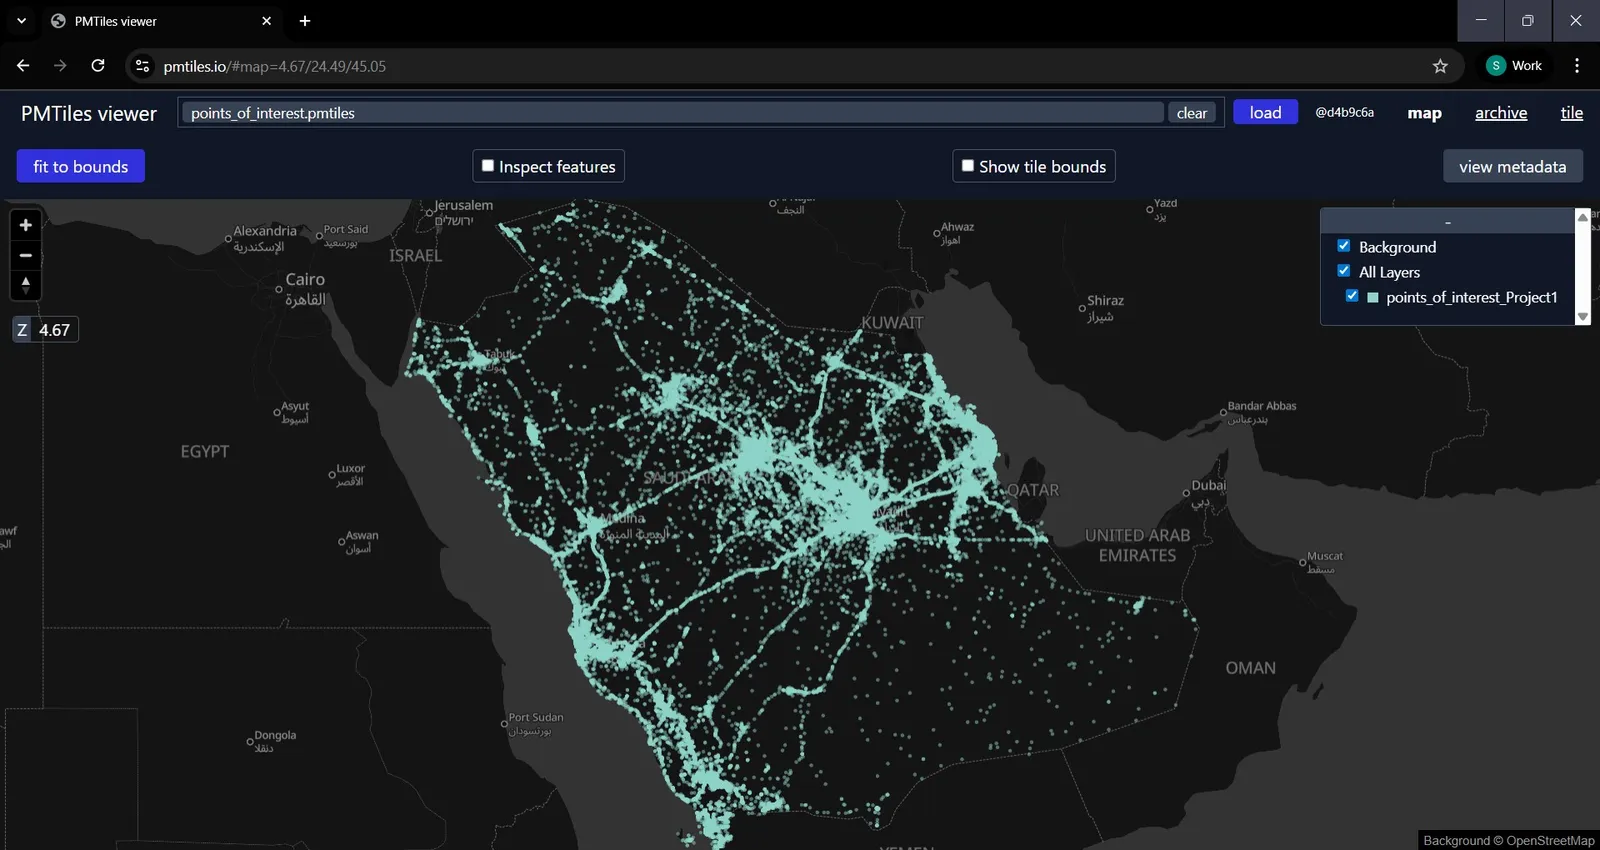This screenshot has width=1600, height=850.
Task: Collapse the layers panel with the dash header
Action: pyautogui.click(x=1447, y=221)
